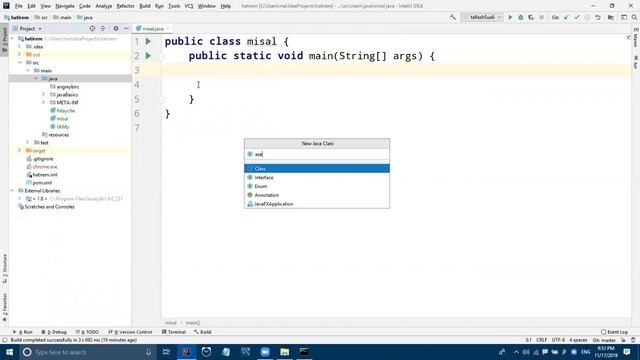Open the VCS menu

pyautogui.click(x=189, y=6)
